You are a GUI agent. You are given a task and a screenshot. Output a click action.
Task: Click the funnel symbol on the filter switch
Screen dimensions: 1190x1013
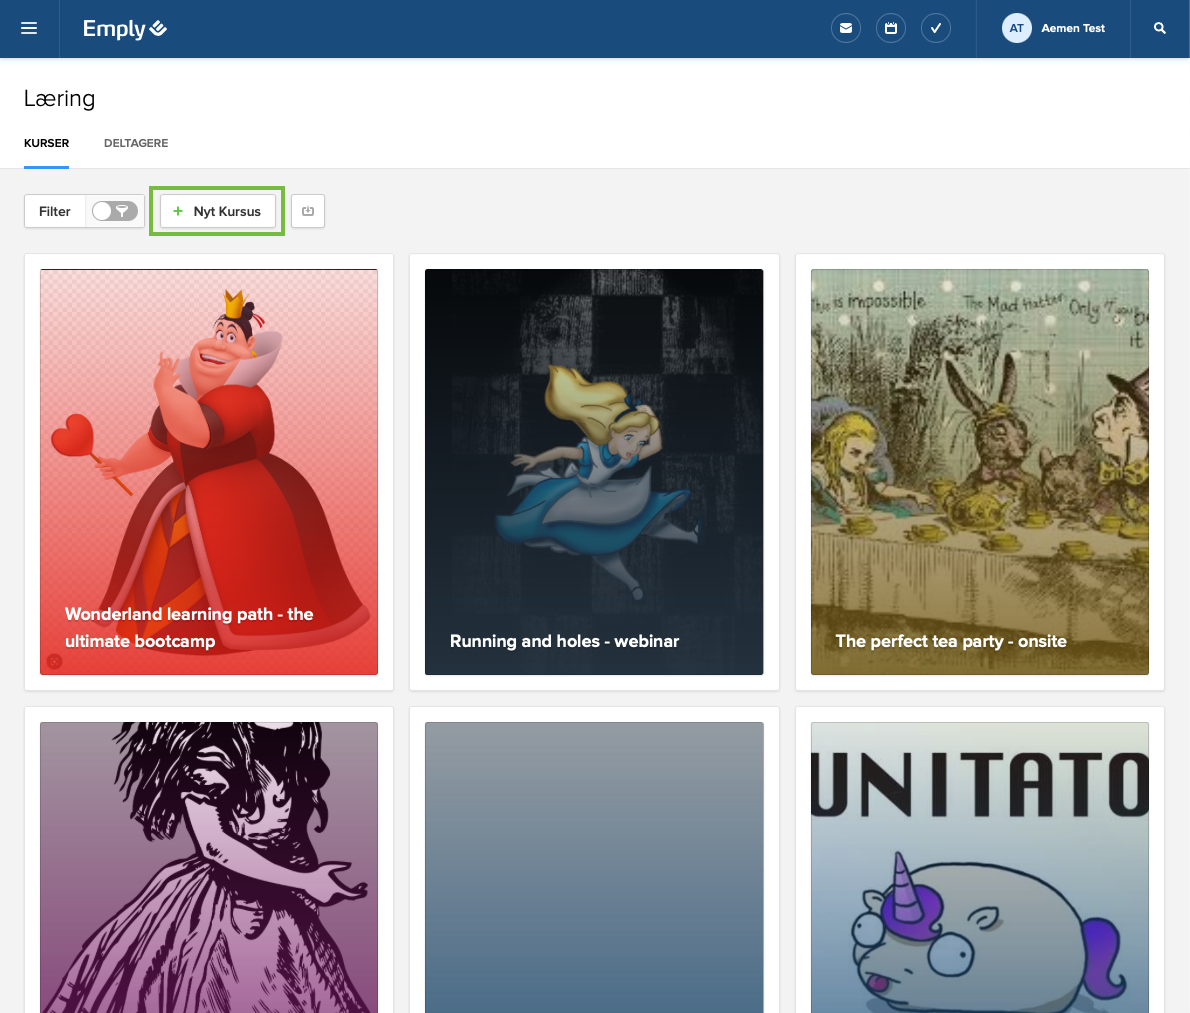coord(122,211)
